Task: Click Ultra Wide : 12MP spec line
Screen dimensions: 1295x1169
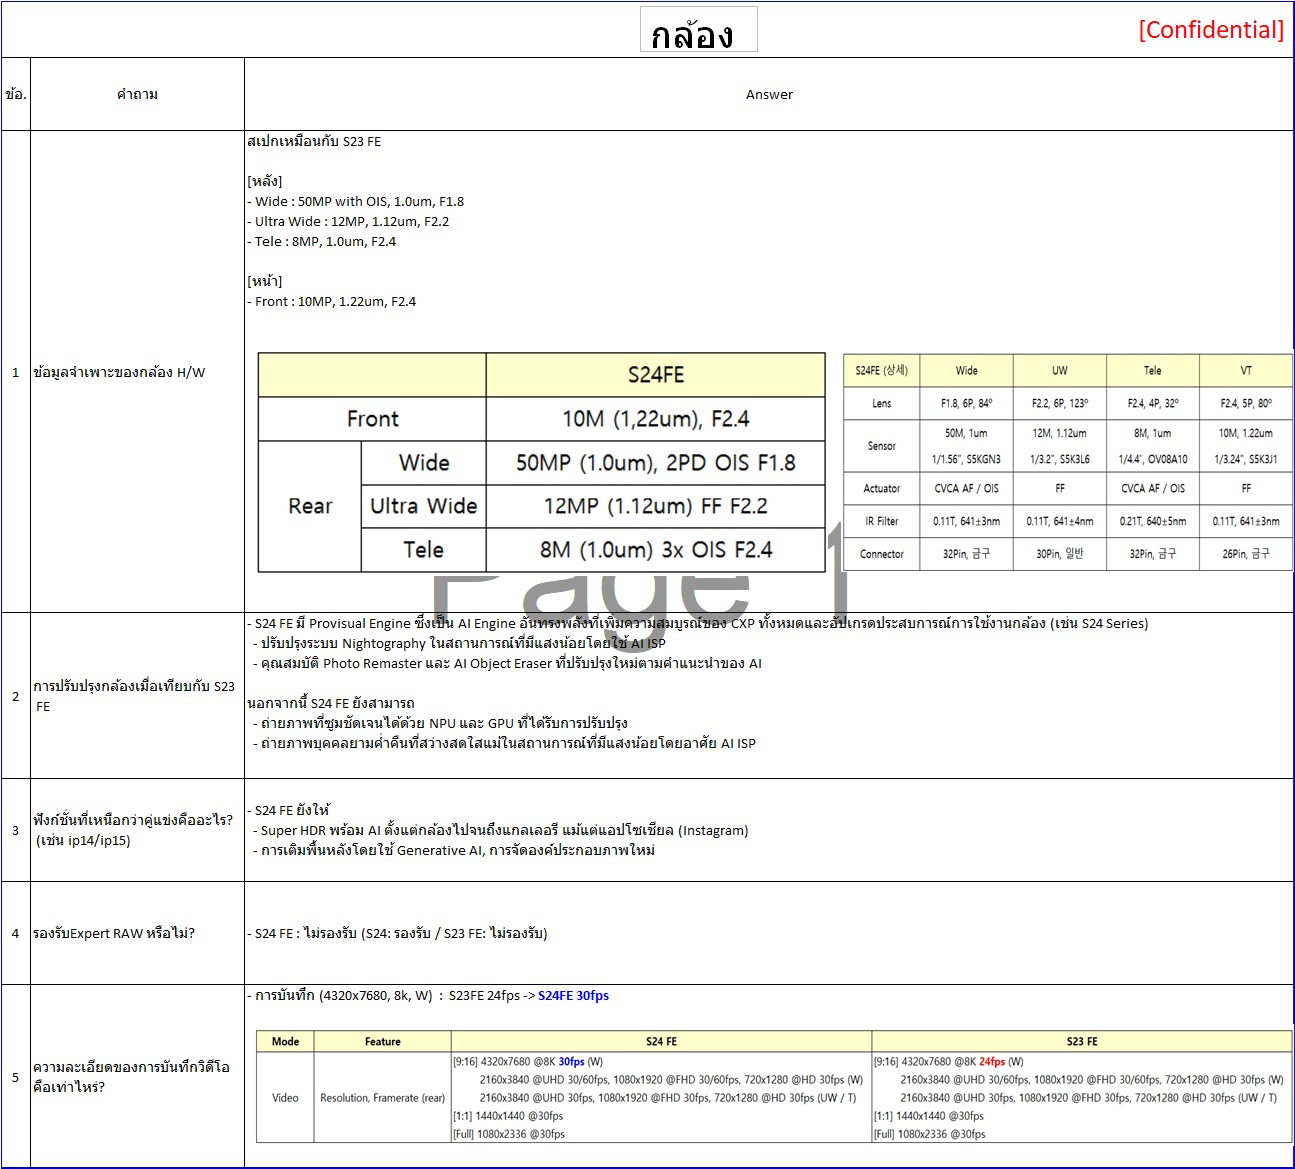Action: 348,221
